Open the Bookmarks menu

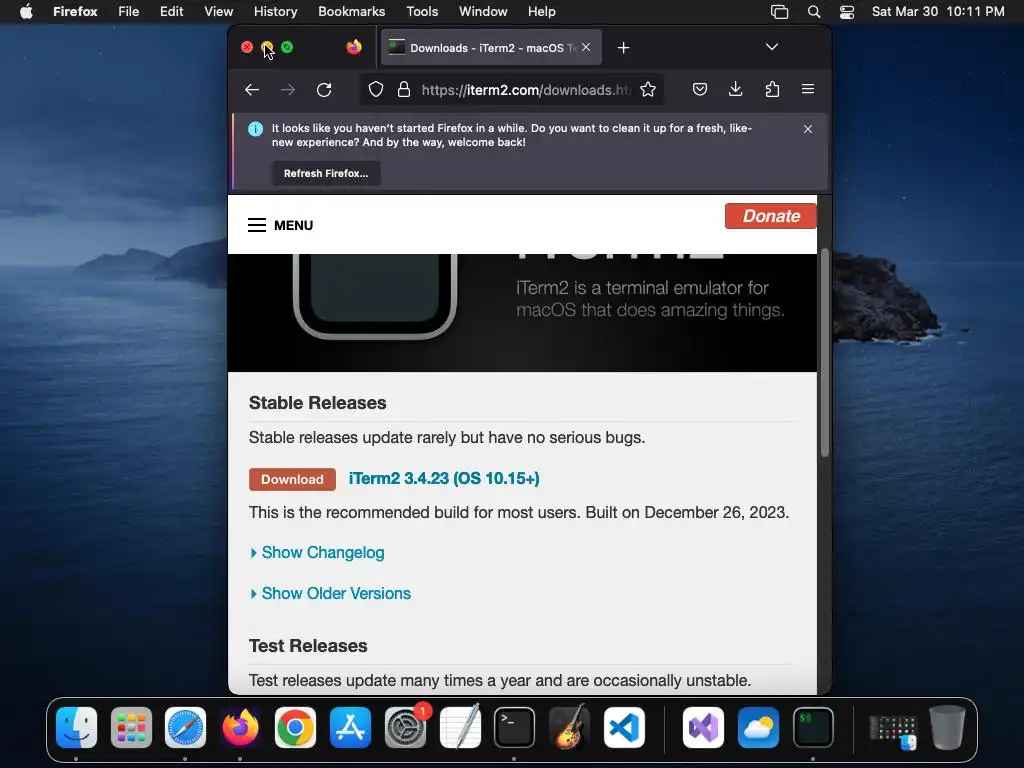coord(351,11)
